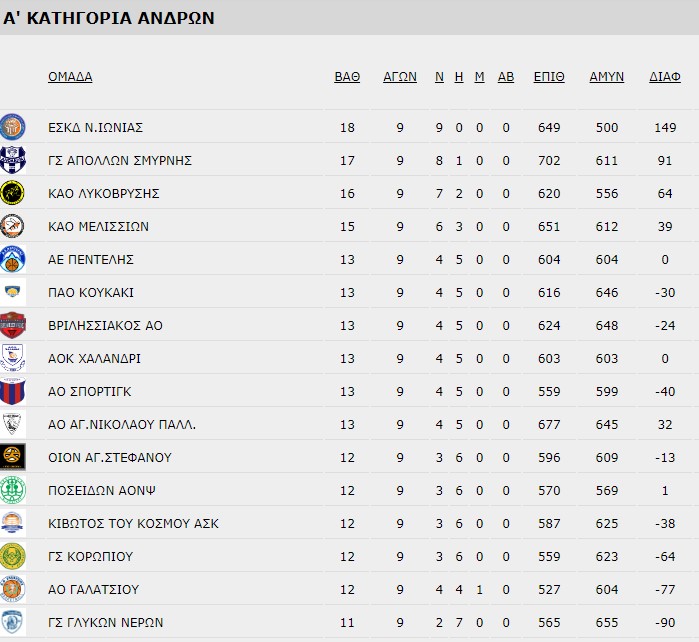This screenshot has height=642, width=699.
Task: Select ΚΙΒΩΤΟΣ ΤΟΥ ΚΟΣΜΟΥ ΑΣΚ team name
Action: point(133,524)
